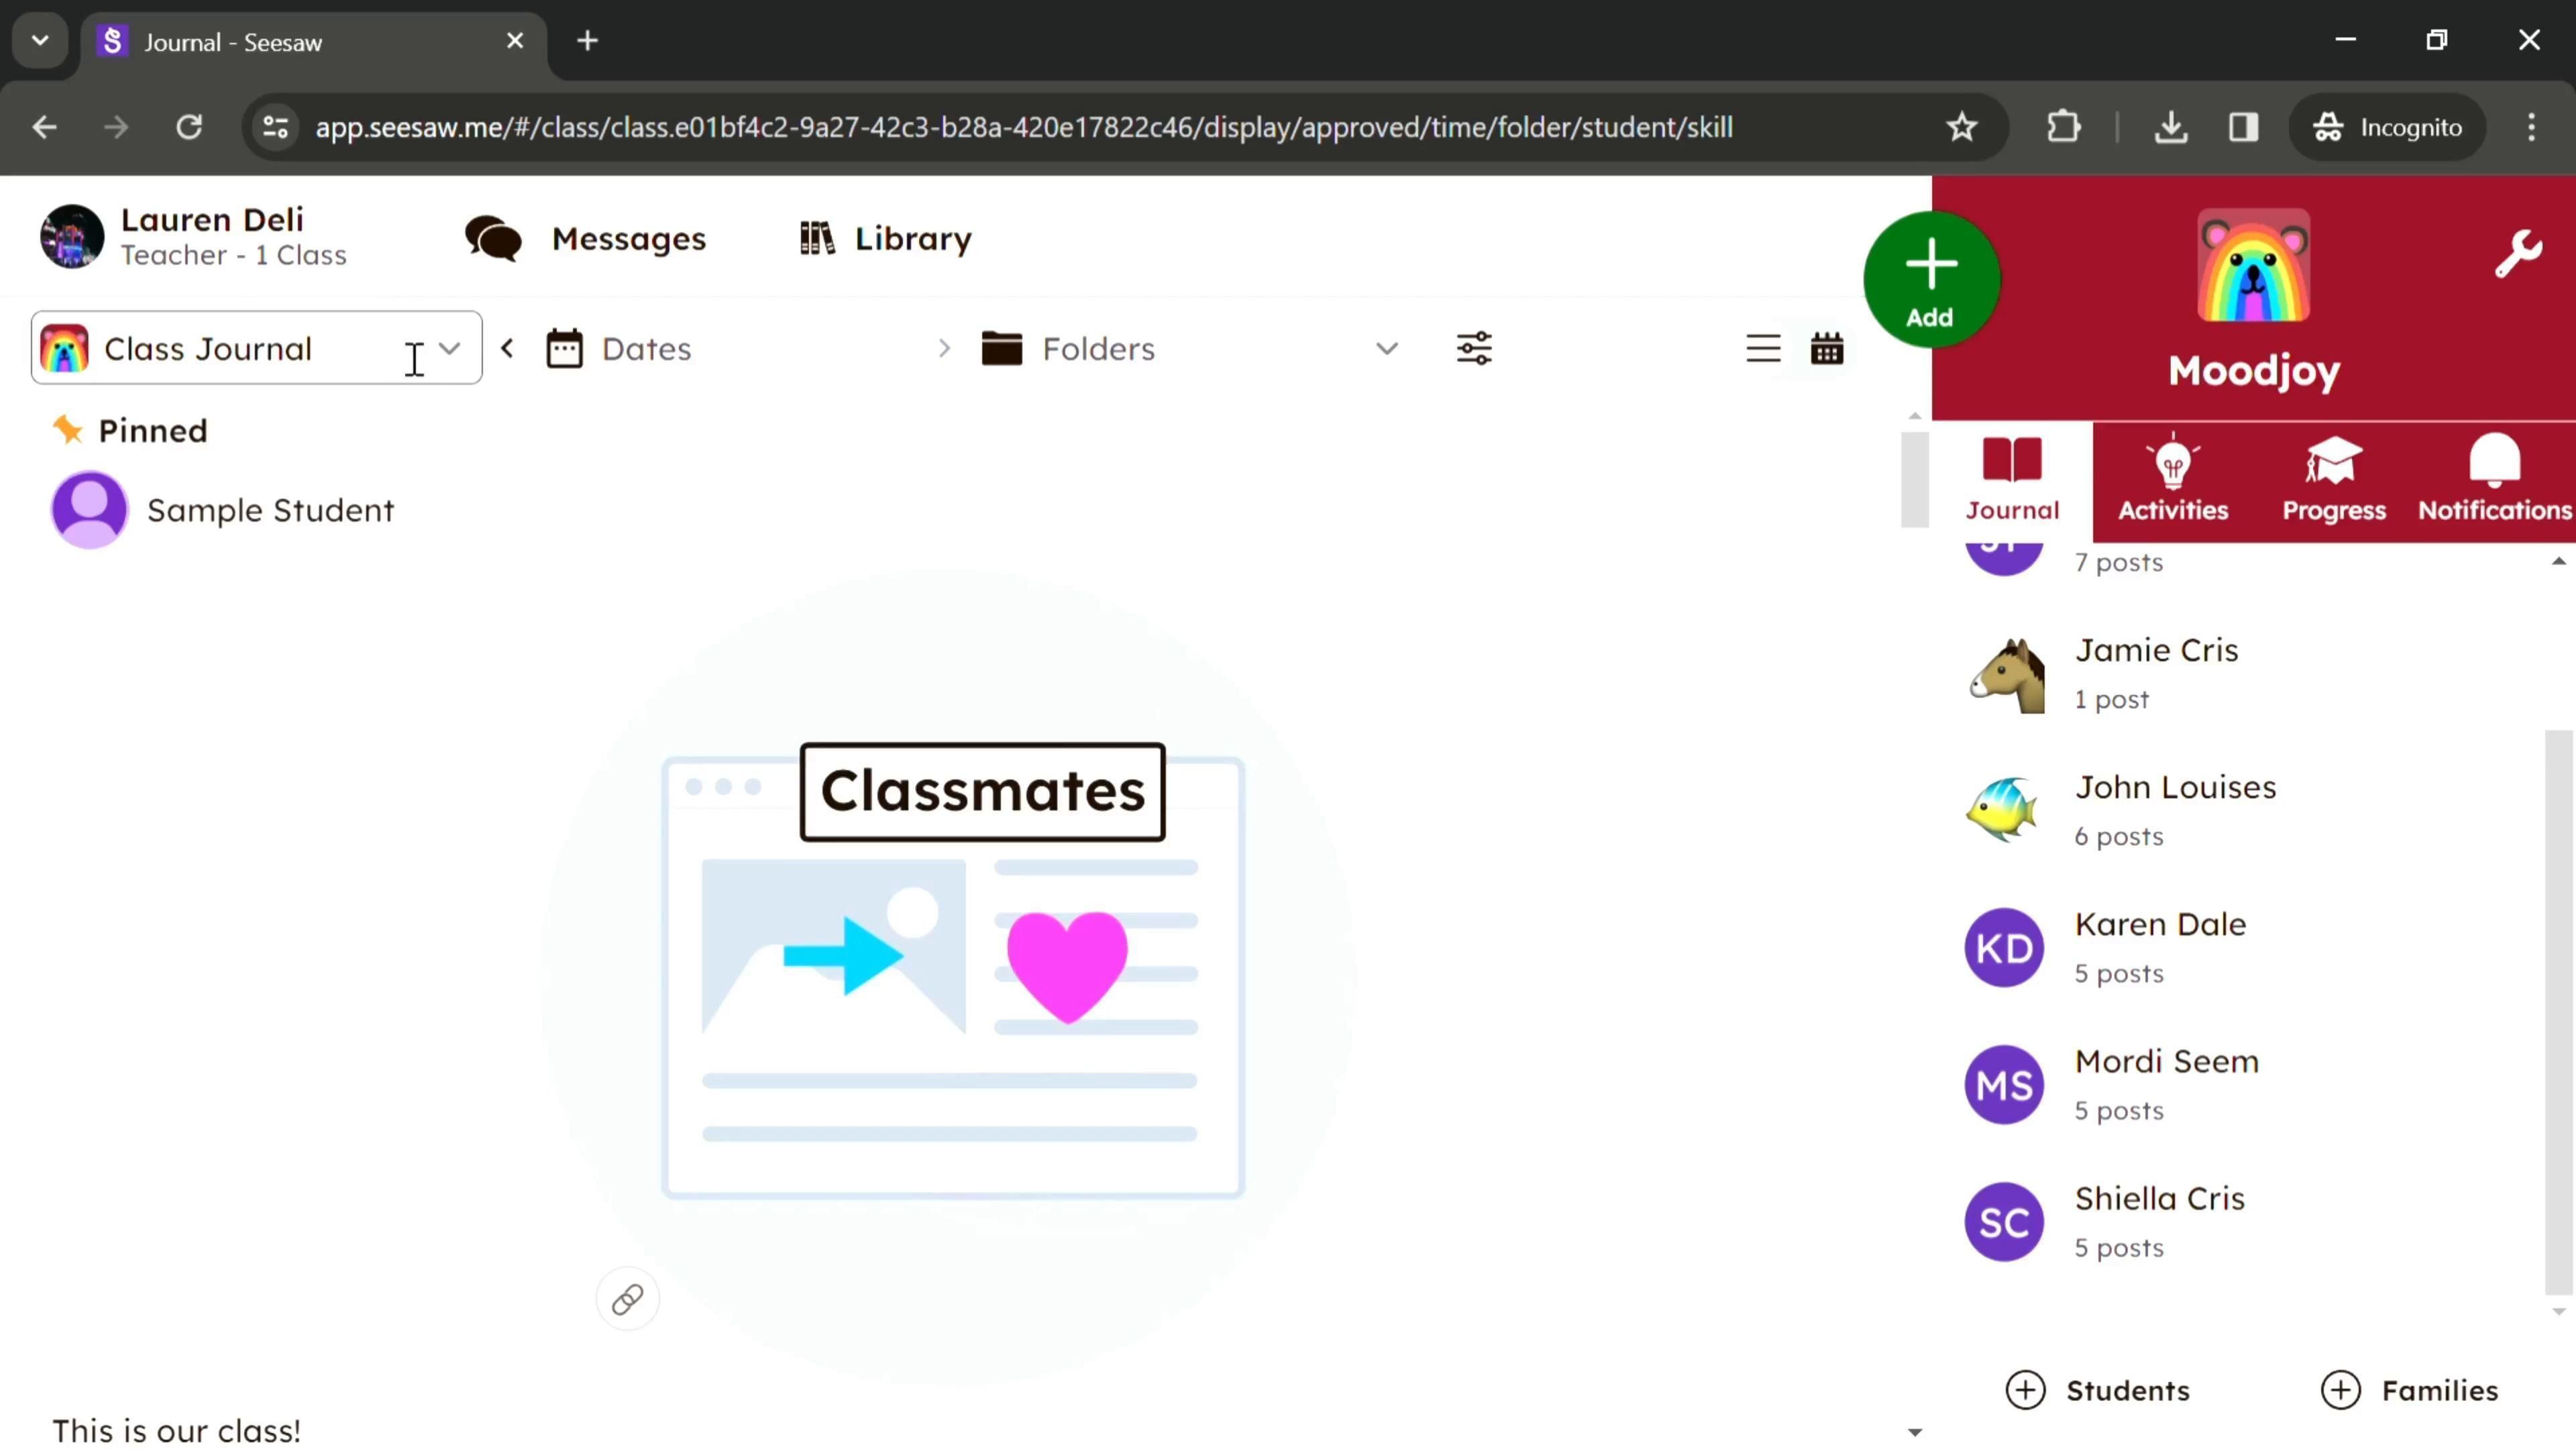Switch to calendar view
This screenshot has width=2576, height=1449.
click(x=1826, y=349)
